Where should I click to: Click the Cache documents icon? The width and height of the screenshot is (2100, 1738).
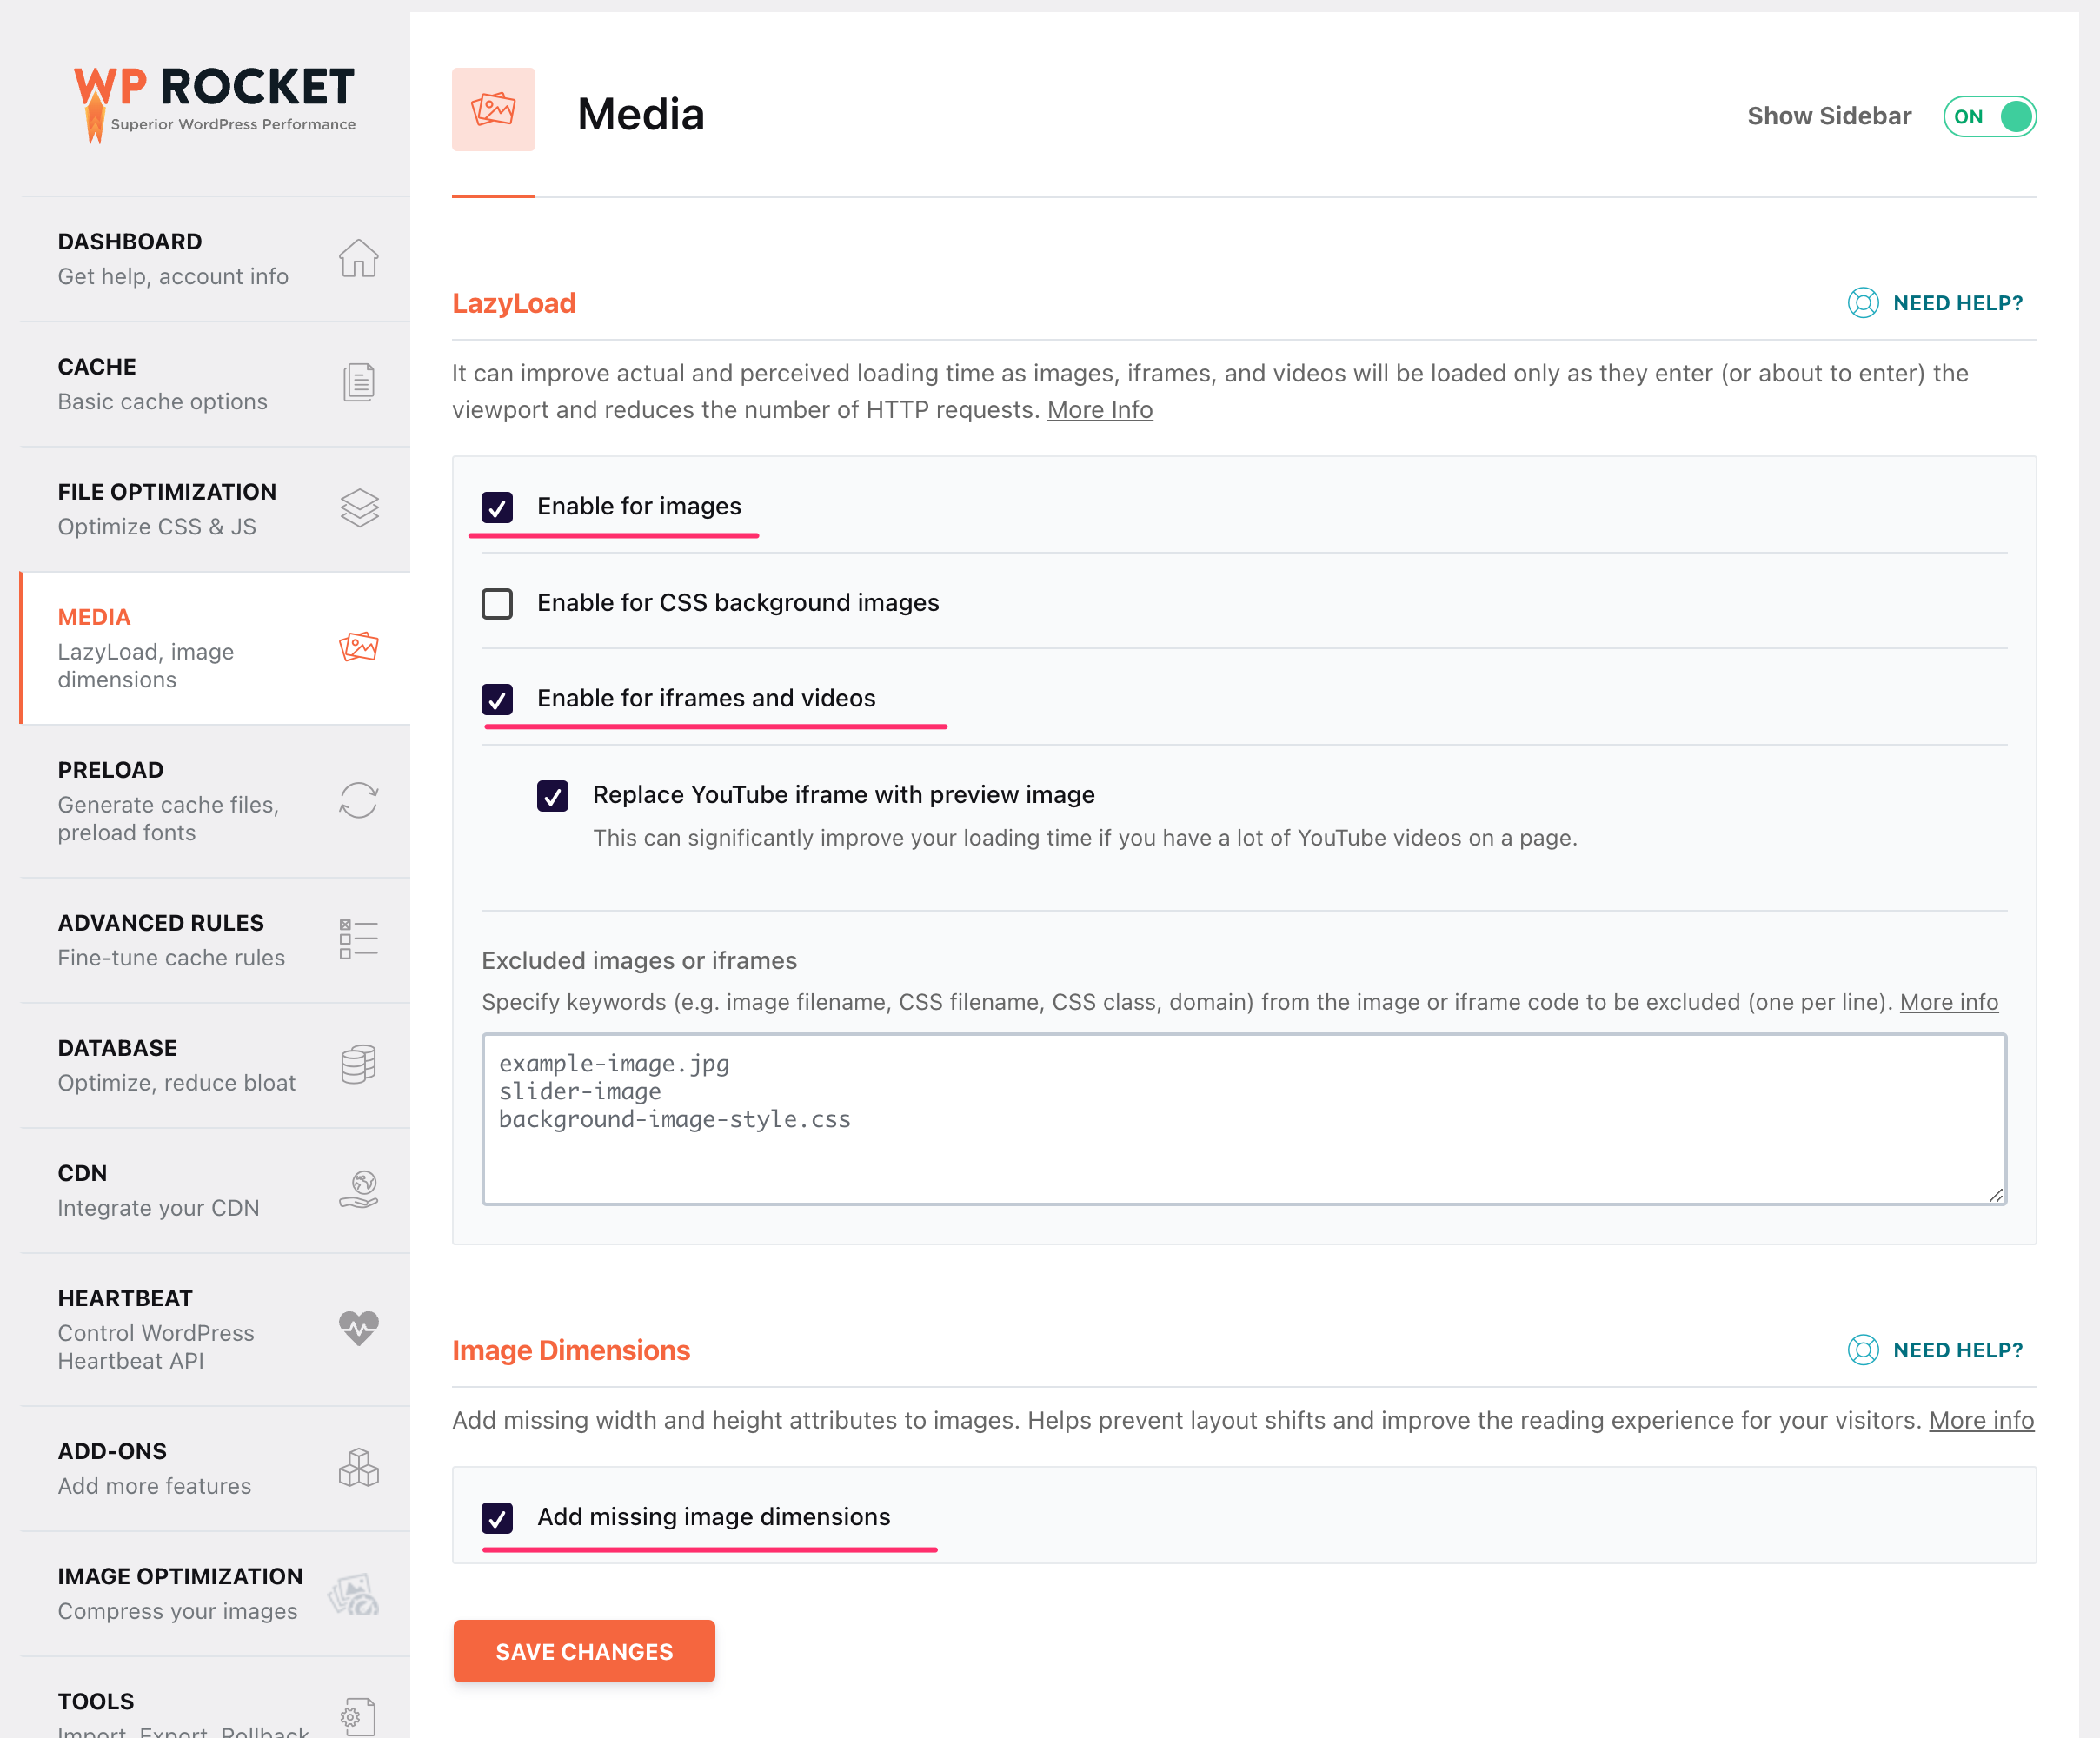[358, 383]
